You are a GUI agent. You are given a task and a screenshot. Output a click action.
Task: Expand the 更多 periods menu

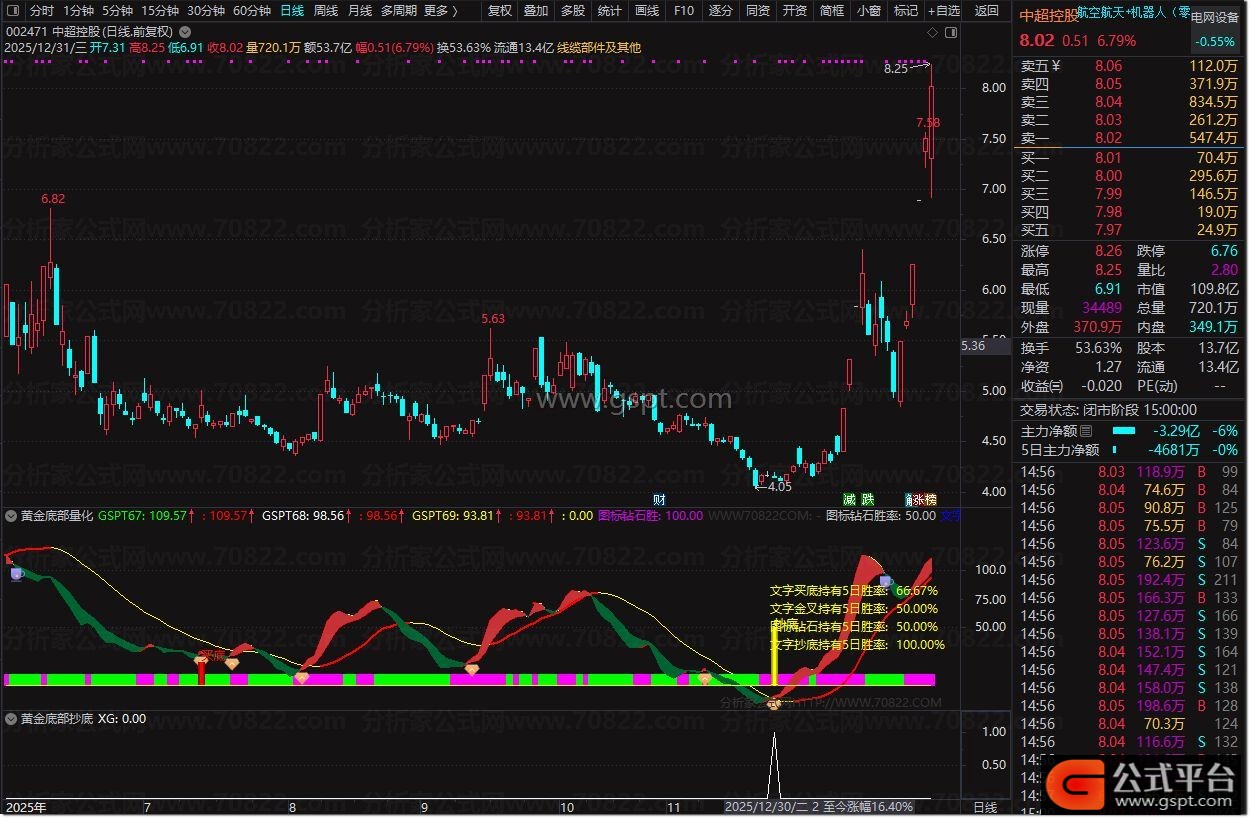pos(438,11)
